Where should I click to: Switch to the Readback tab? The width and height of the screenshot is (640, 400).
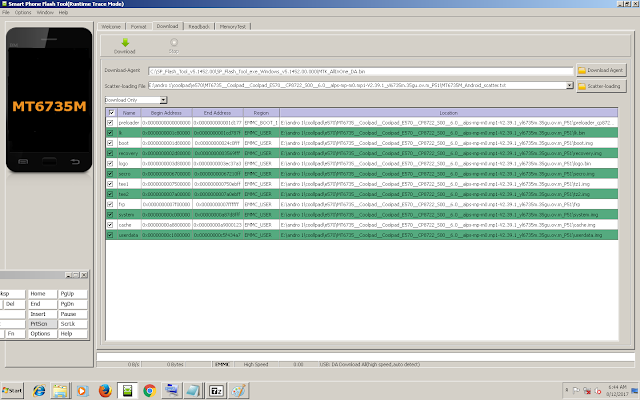(x=199, y=27)
